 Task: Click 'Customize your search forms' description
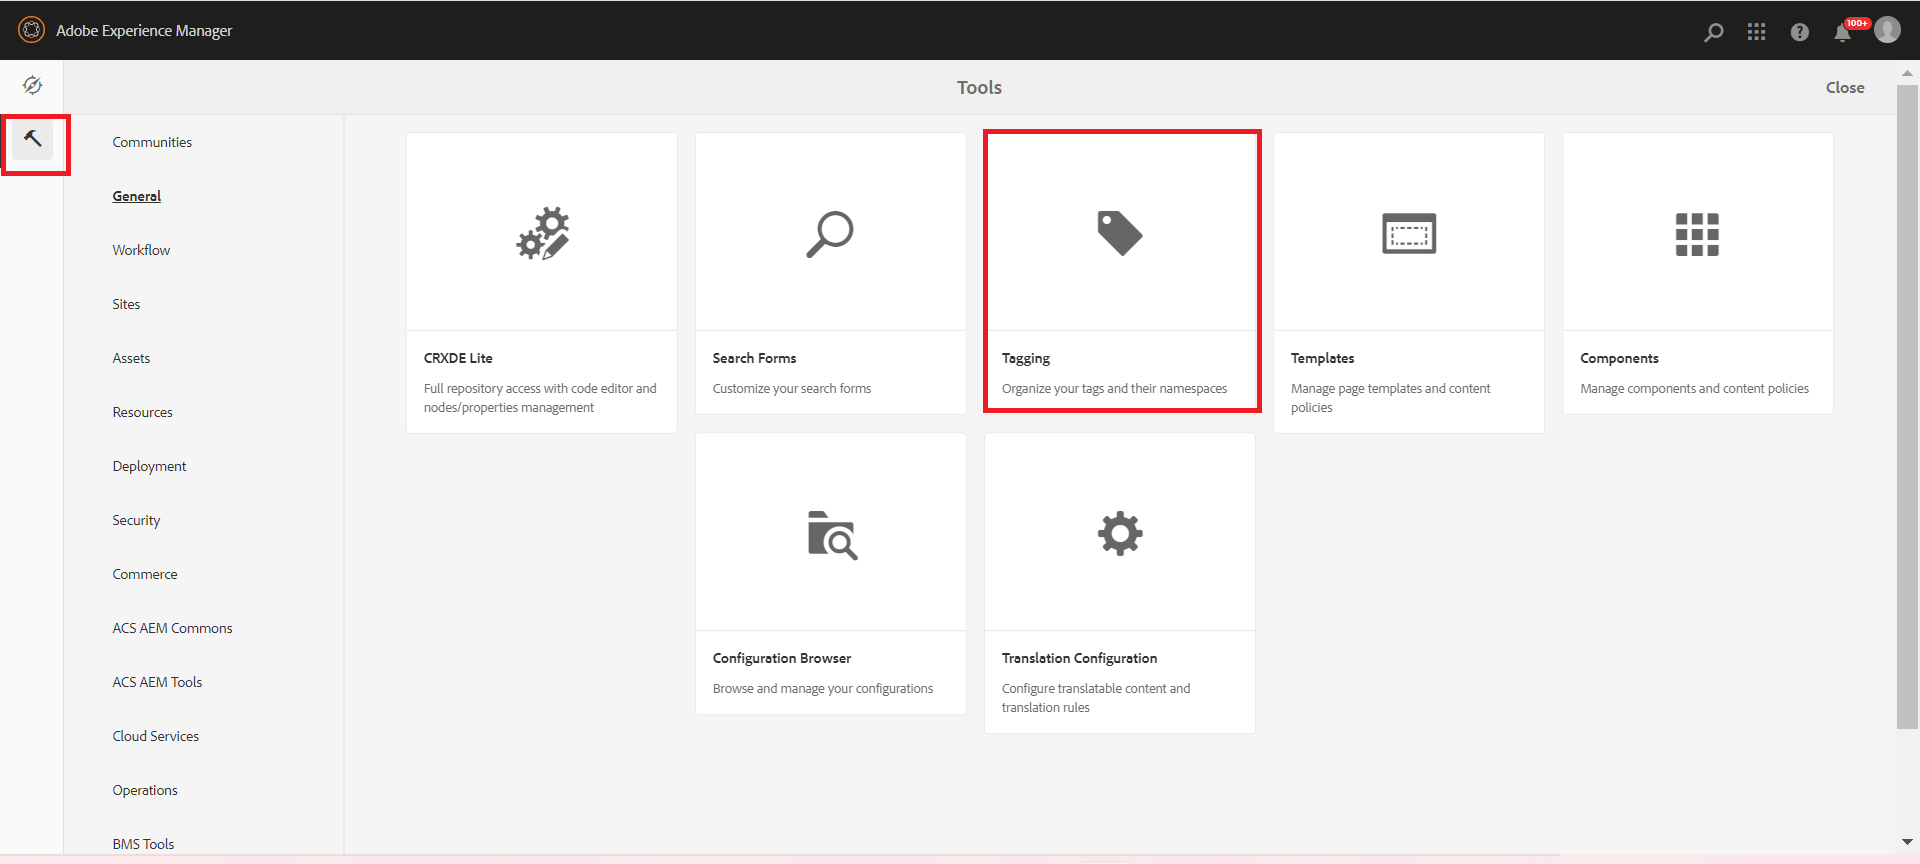[x=791, y=388]
